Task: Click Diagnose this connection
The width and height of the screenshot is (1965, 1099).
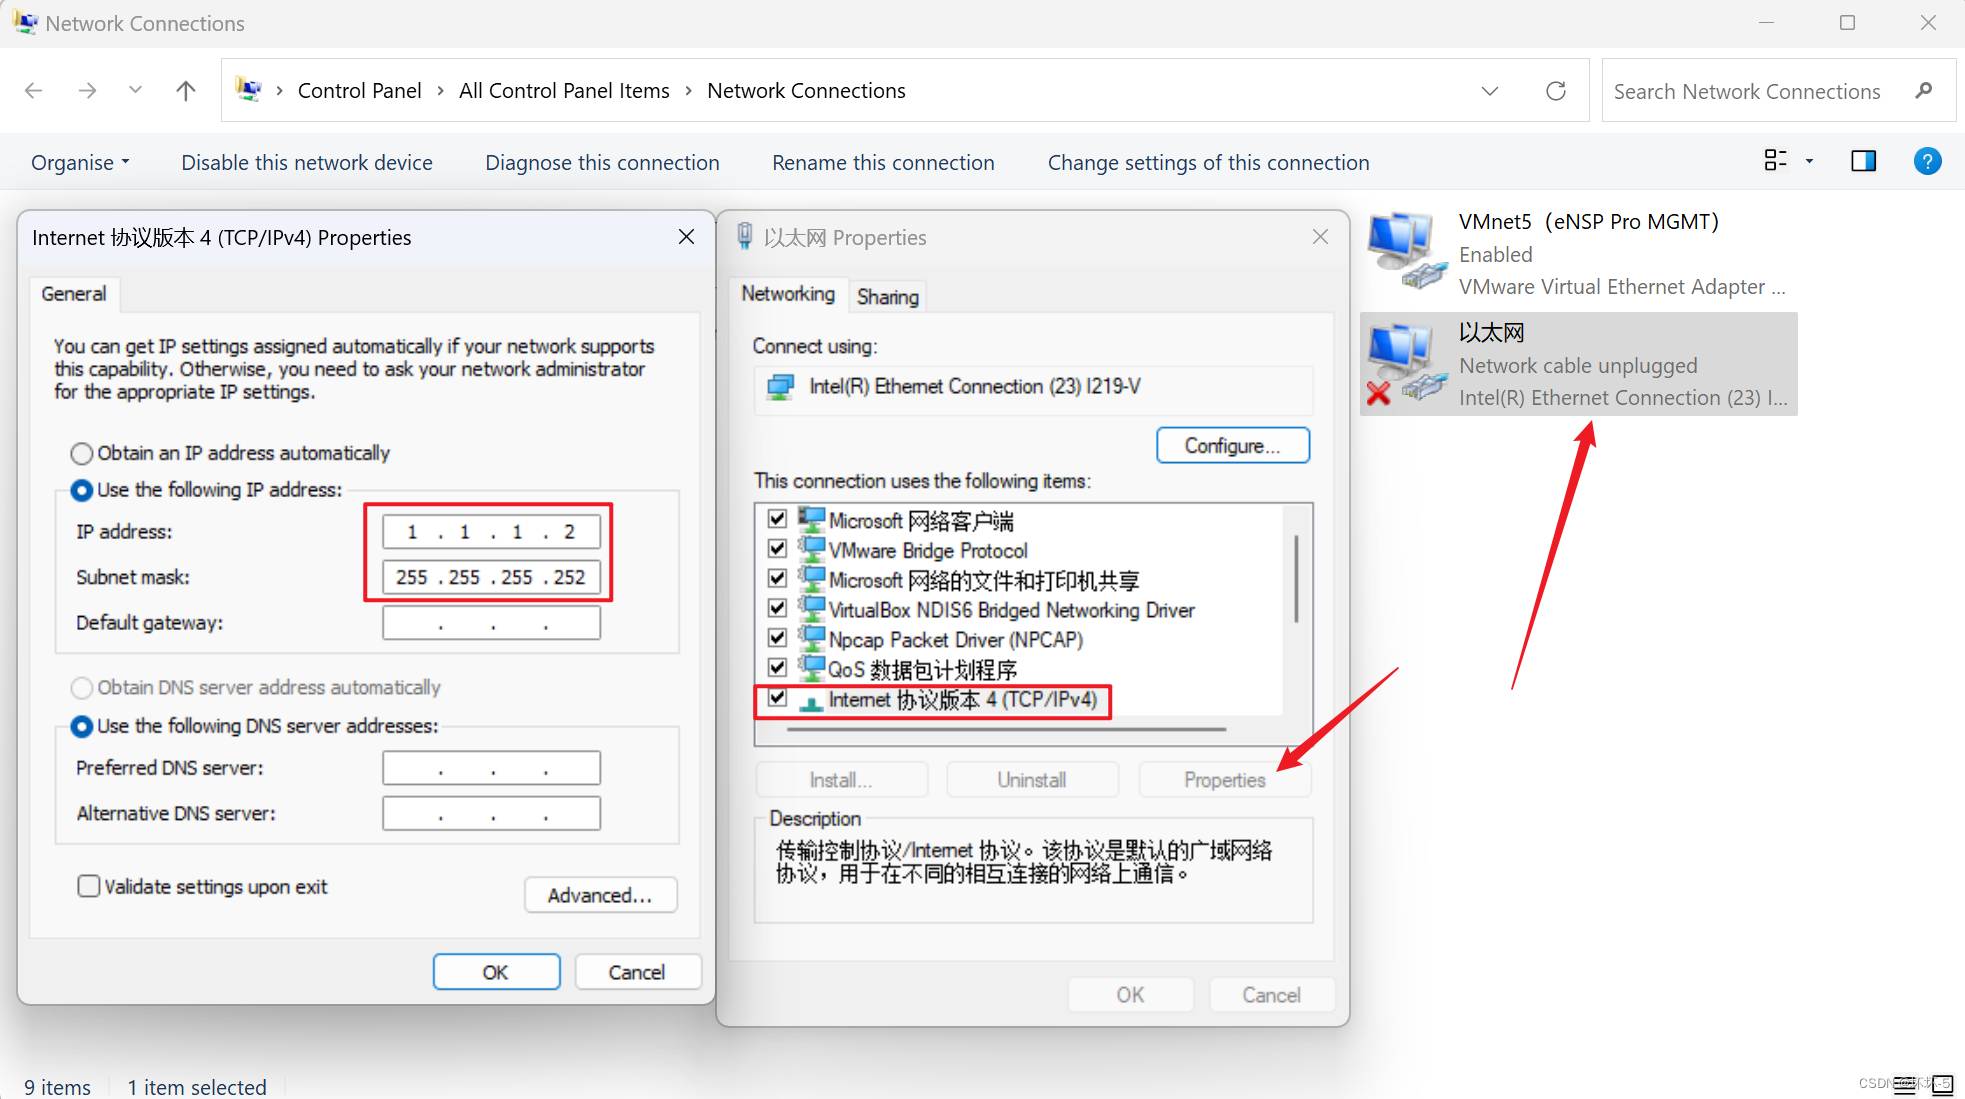Action: 602,163
